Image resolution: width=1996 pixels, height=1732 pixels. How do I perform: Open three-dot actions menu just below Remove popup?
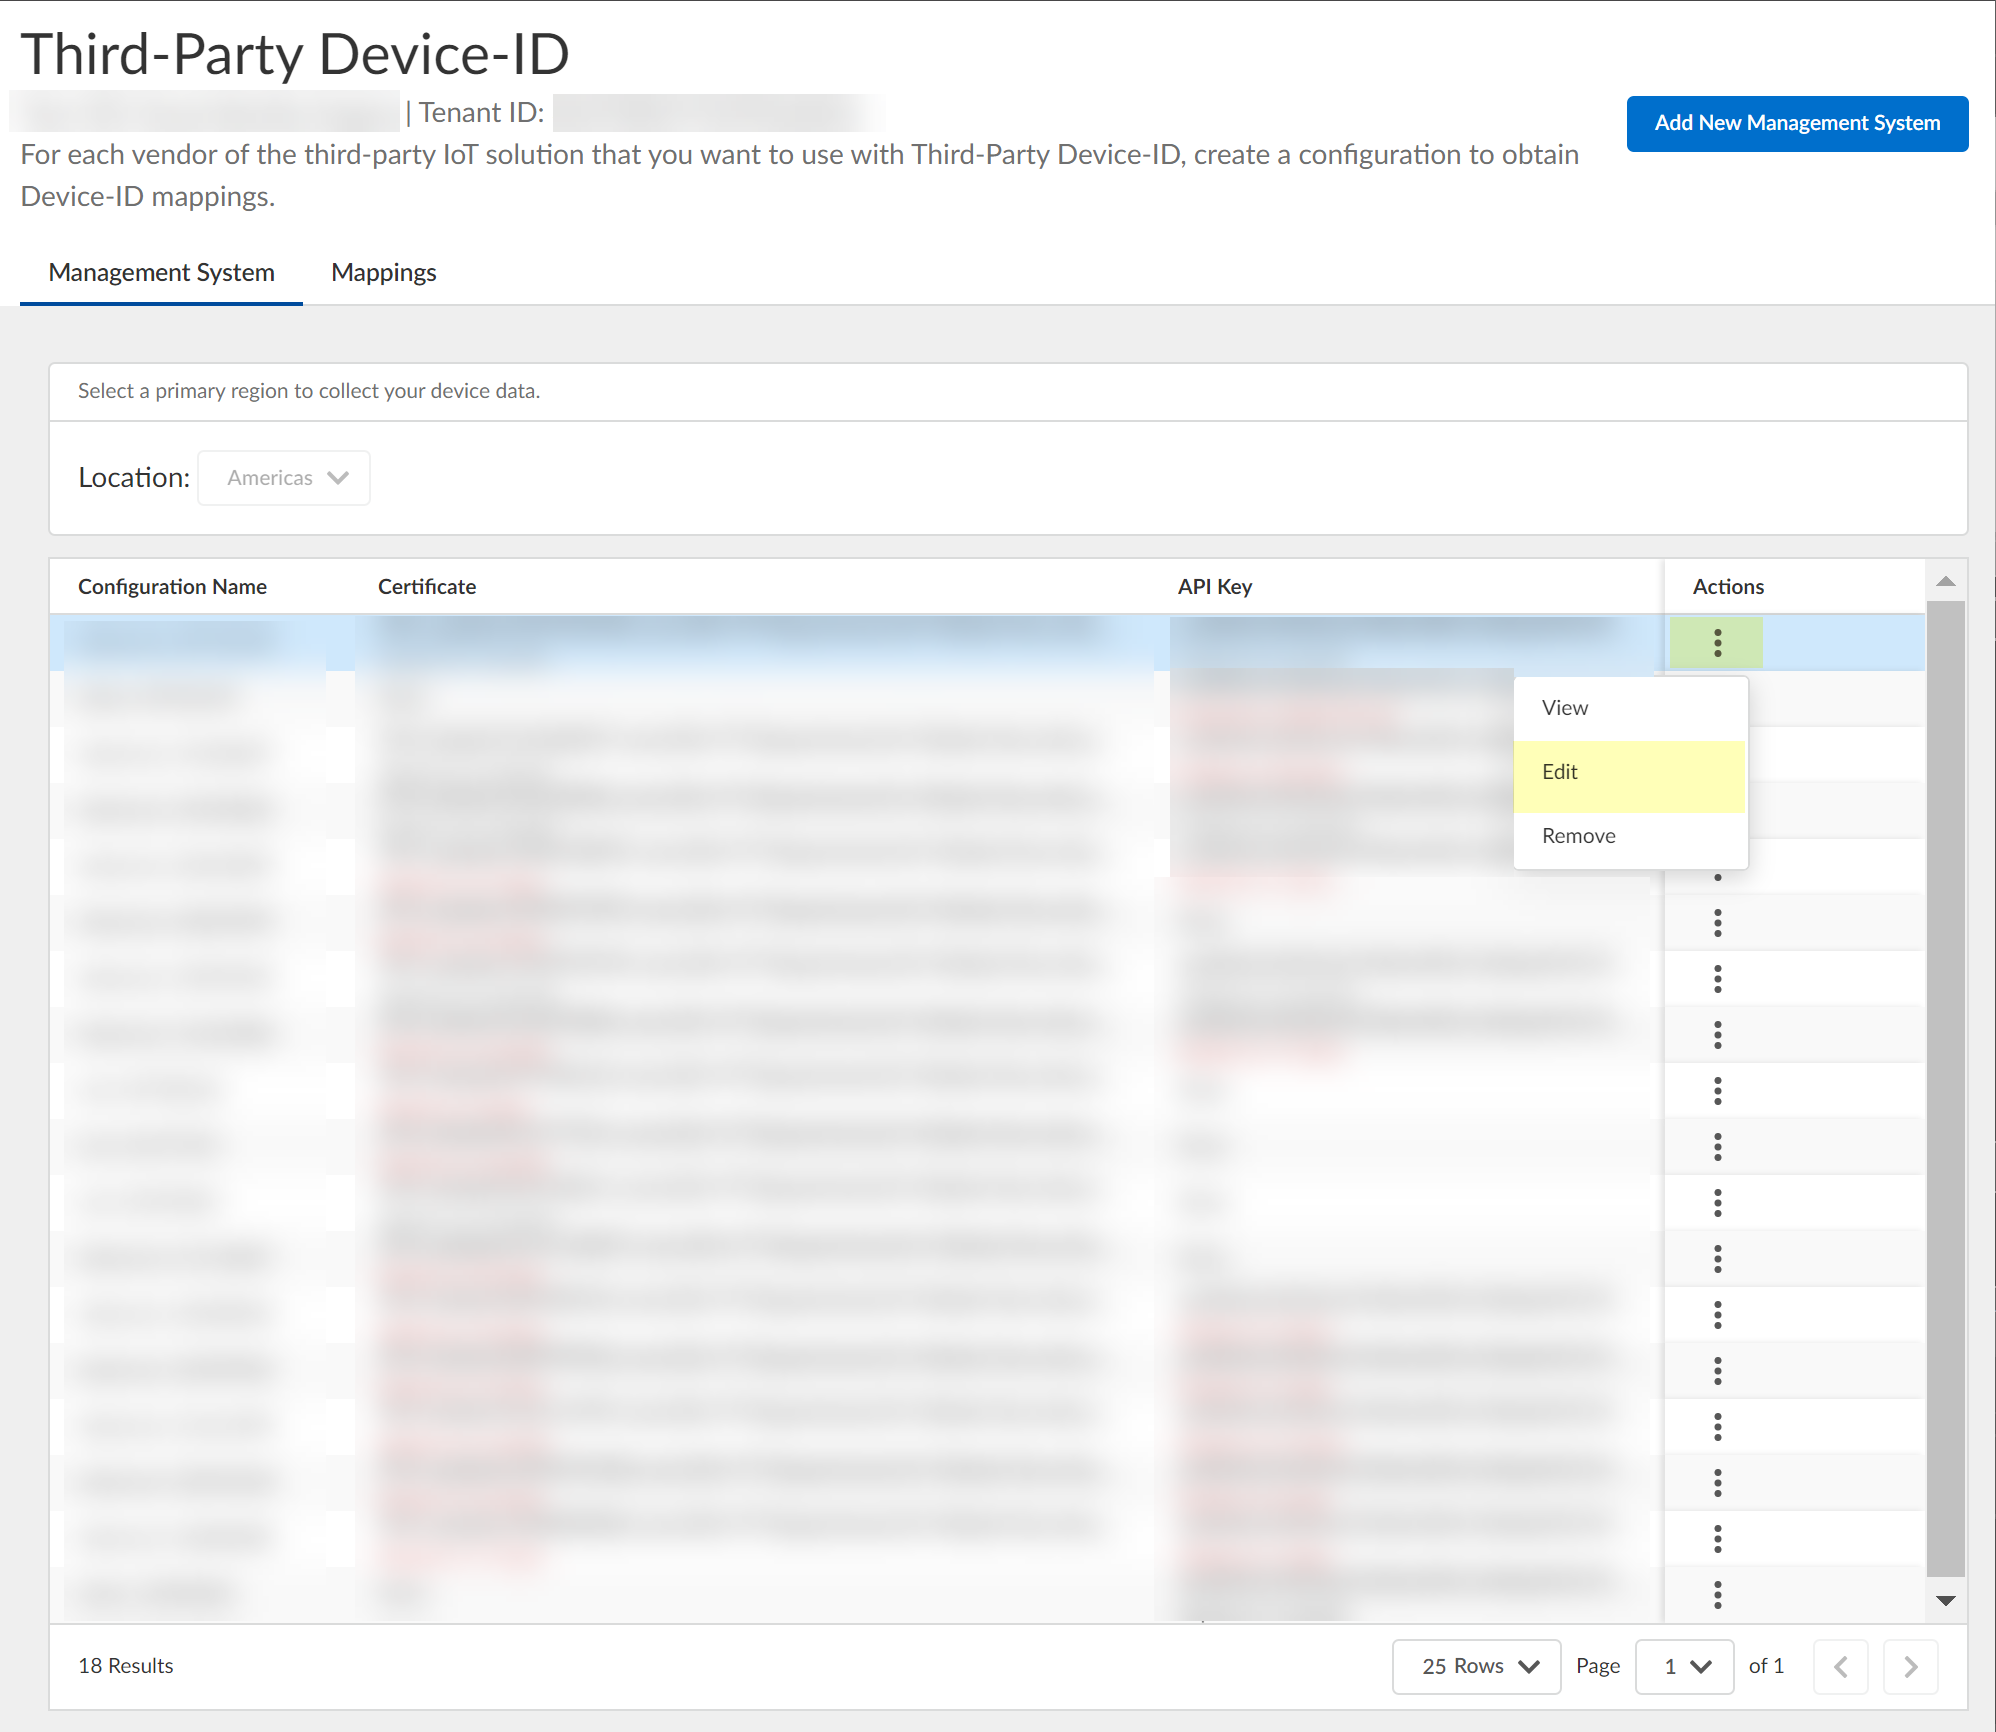click(x=1717, y=923)
